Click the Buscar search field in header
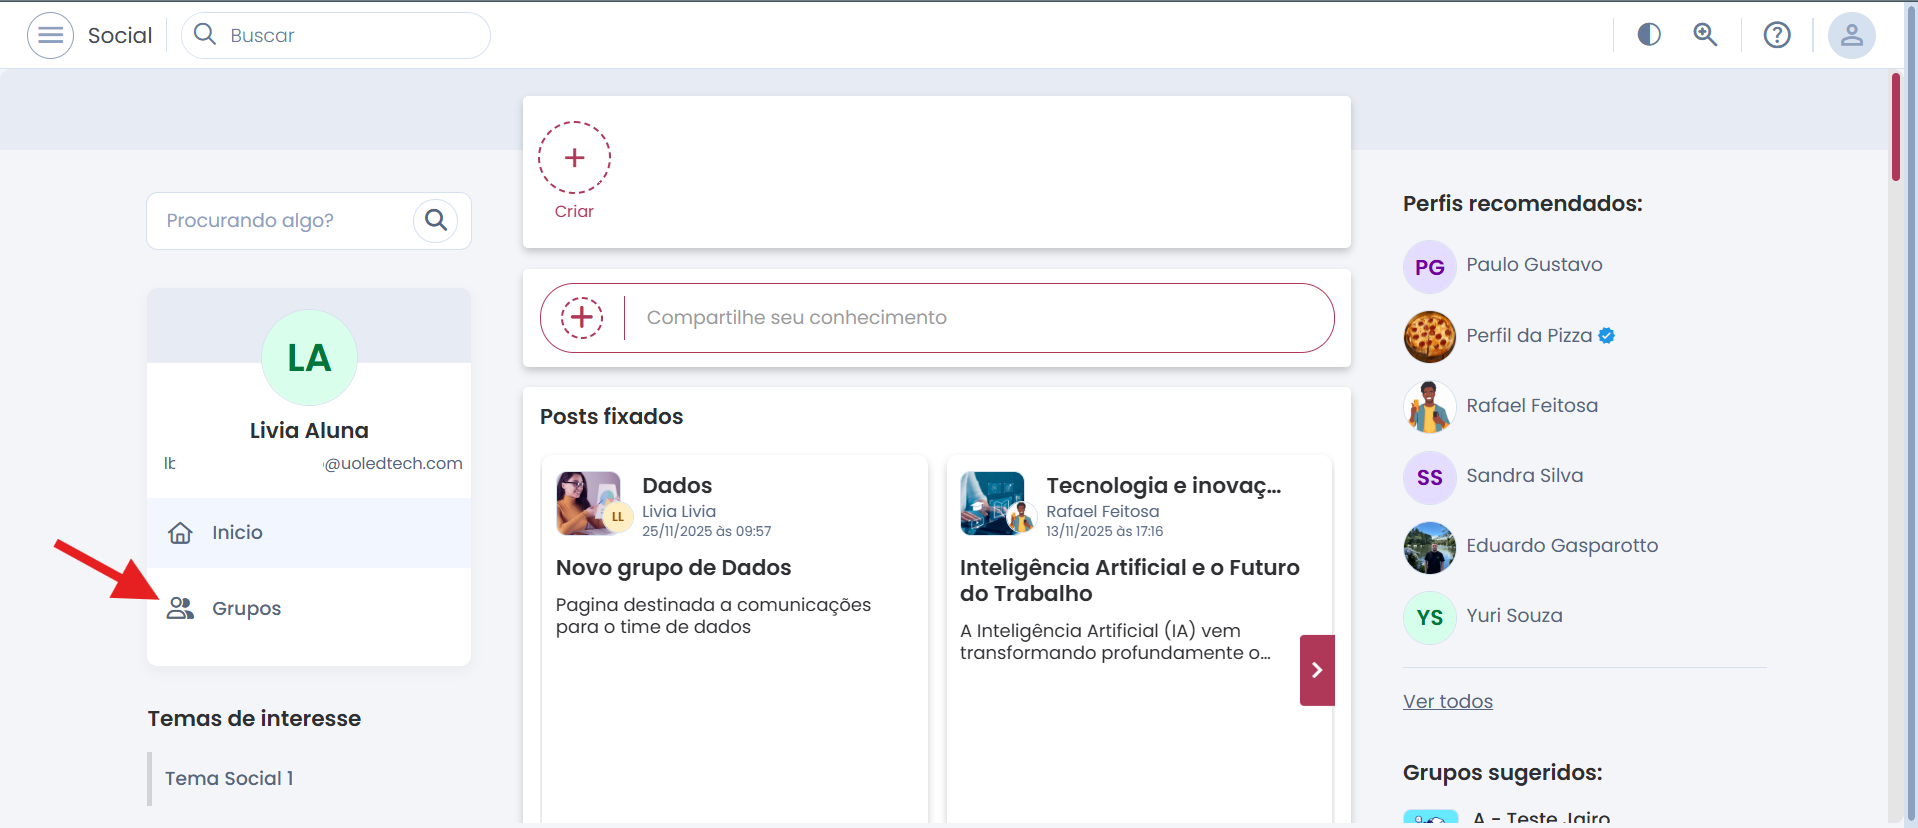The width and height of the screenshot is (1918, 828). pos(340,36)
